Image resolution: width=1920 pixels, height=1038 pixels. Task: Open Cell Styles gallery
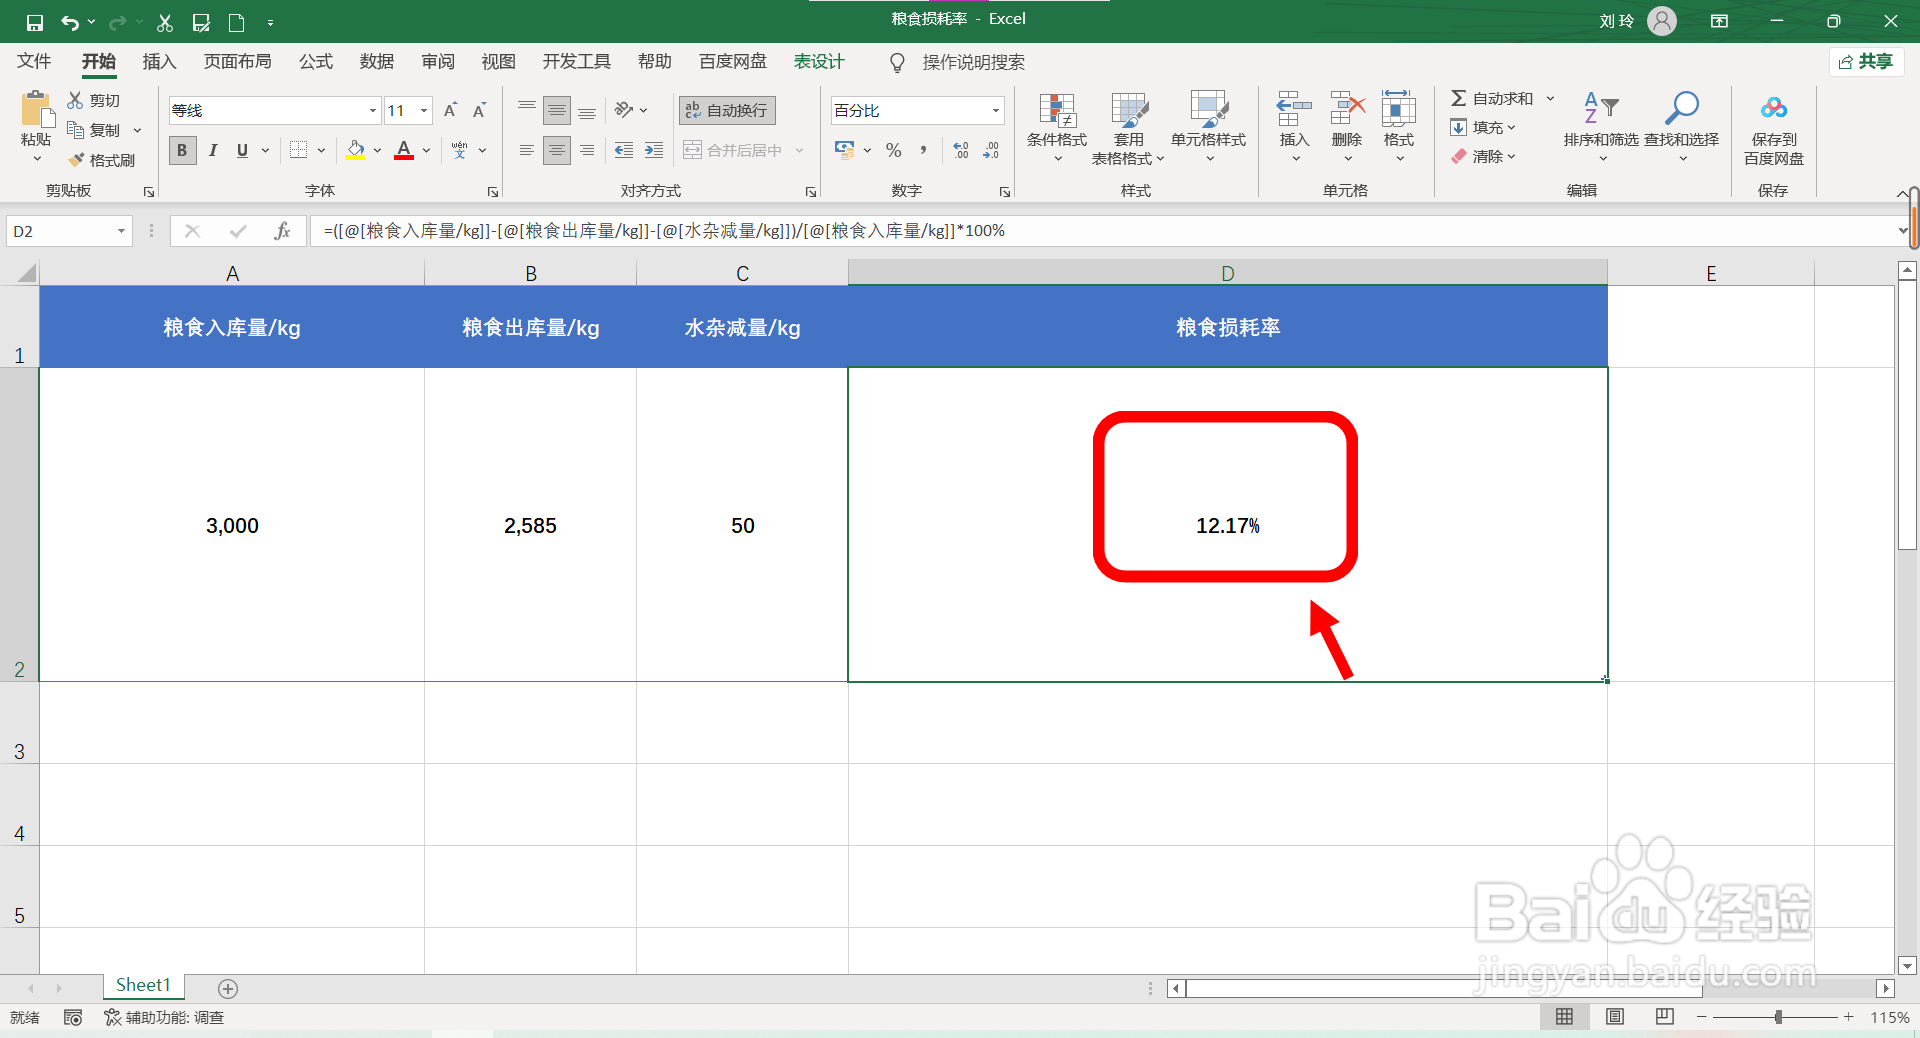click(x=1208, y=128)
